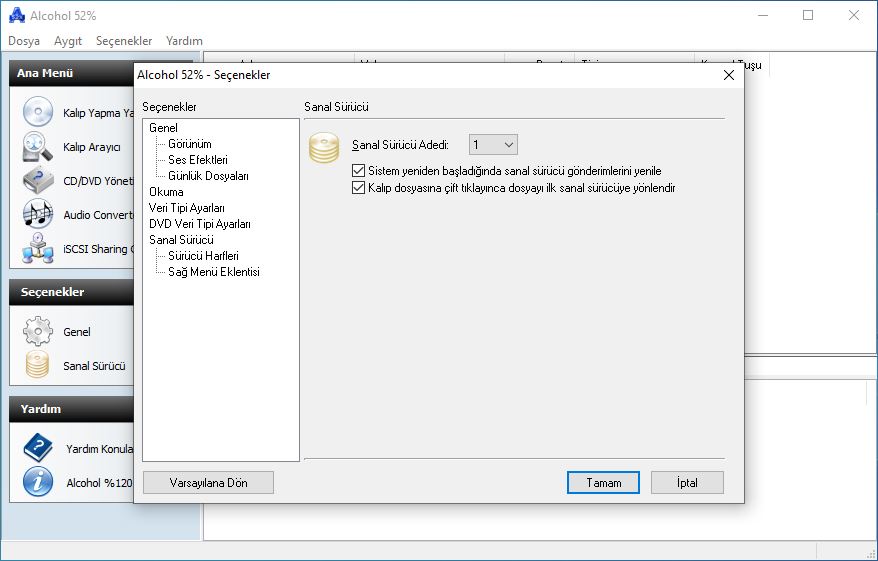This screenshot has width=878, height=561.
Task: Close the Seçenekler dialog with X
Action: 728,75
